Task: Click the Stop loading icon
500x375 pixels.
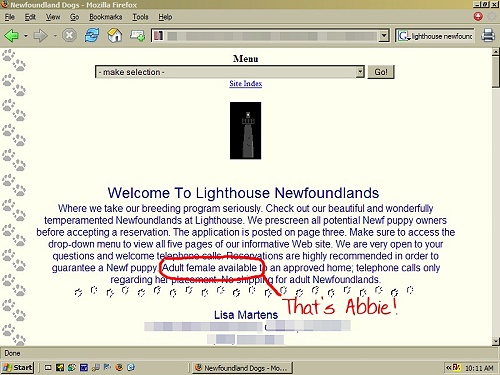Action: [x=69, y=35]
